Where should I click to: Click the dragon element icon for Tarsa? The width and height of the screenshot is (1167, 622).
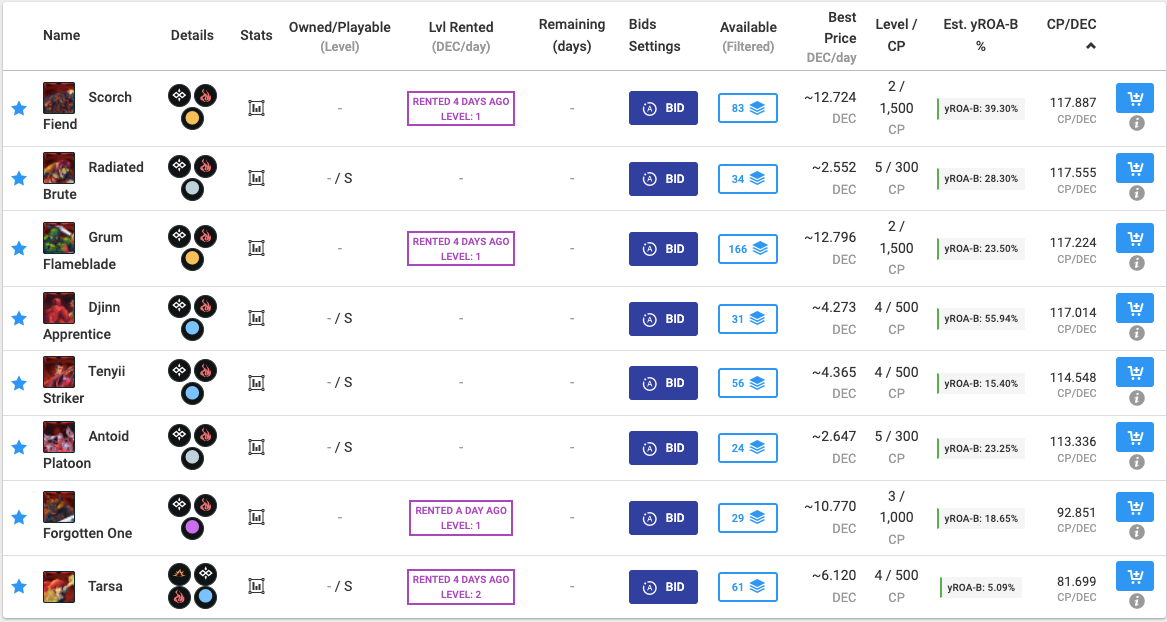[x=180, y=572]
